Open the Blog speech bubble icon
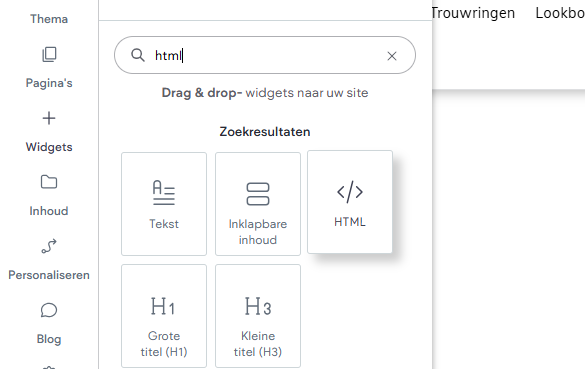Screen dimensions: 585x369 click(49, 310)
